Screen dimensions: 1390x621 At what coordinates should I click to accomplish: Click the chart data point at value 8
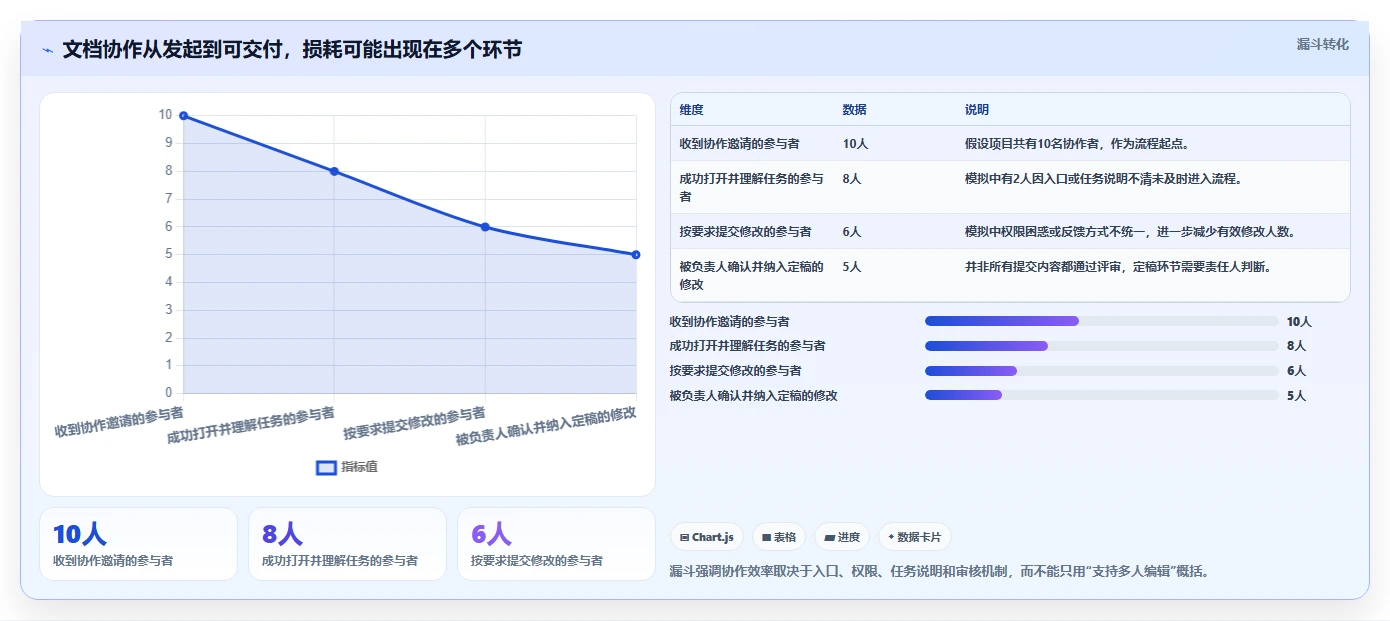click(x=334, y=171)
